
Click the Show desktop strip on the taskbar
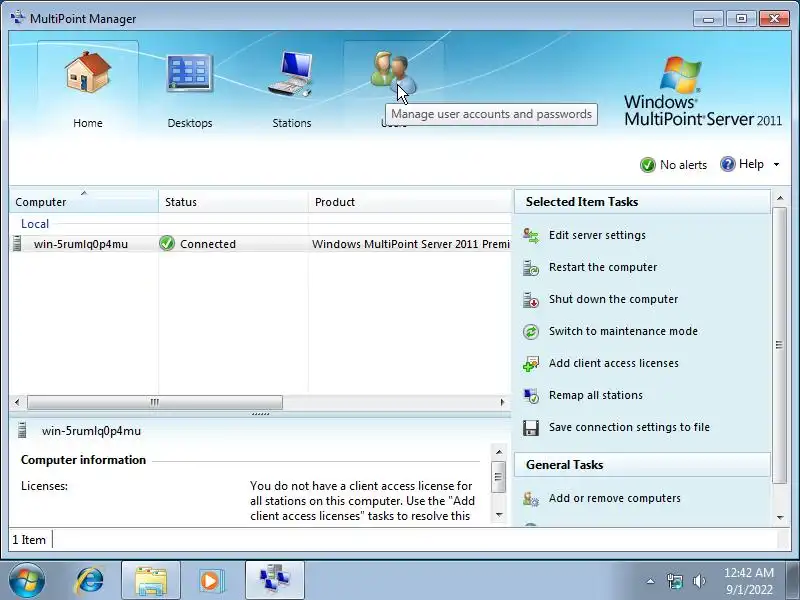tap(792, 581)
